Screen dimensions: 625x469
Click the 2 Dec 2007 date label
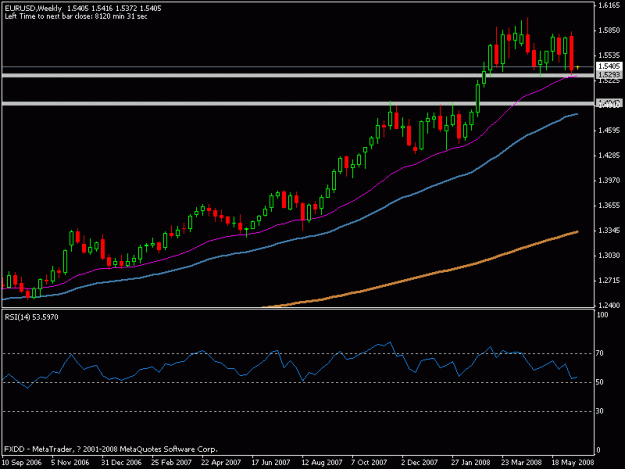tap(419, 463)
